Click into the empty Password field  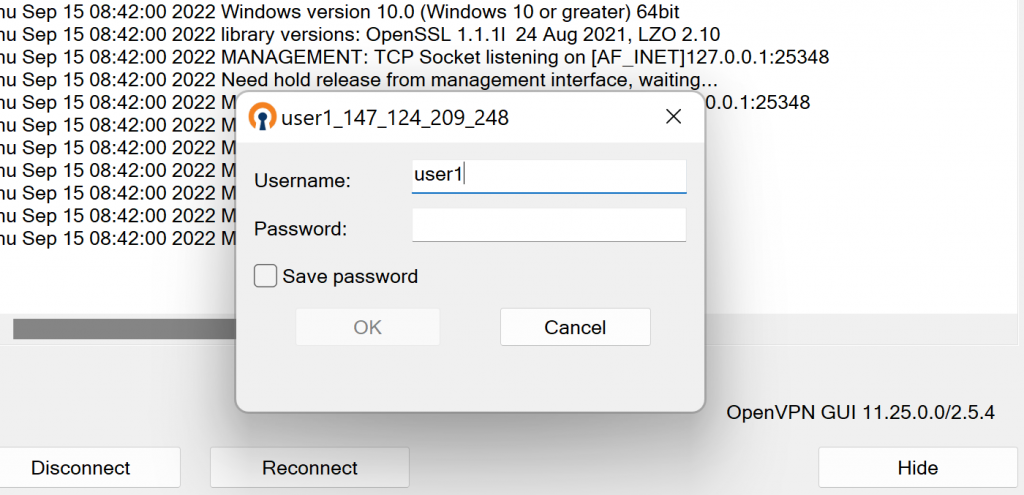[549, 225]
